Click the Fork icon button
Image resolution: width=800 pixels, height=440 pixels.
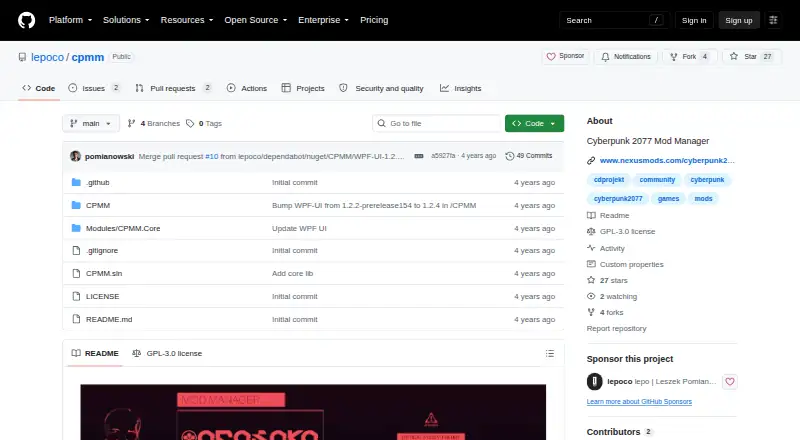point(673,57)
